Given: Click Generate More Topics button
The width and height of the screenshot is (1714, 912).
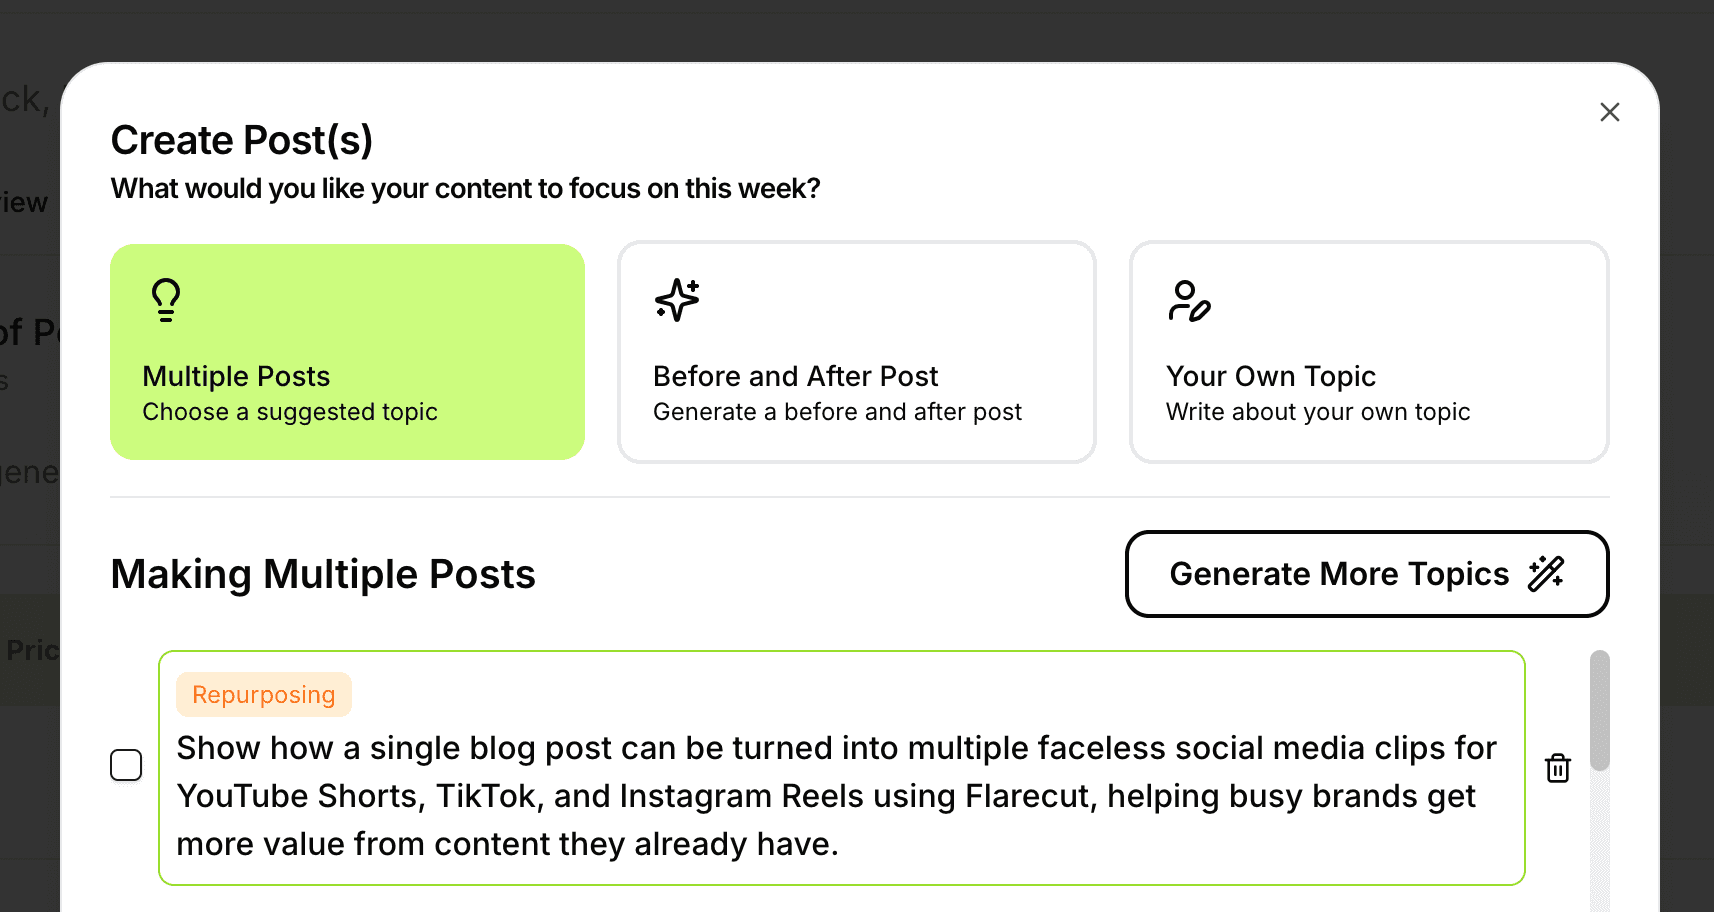Looking at the screenshot, I should click(x=1367, y=574).
